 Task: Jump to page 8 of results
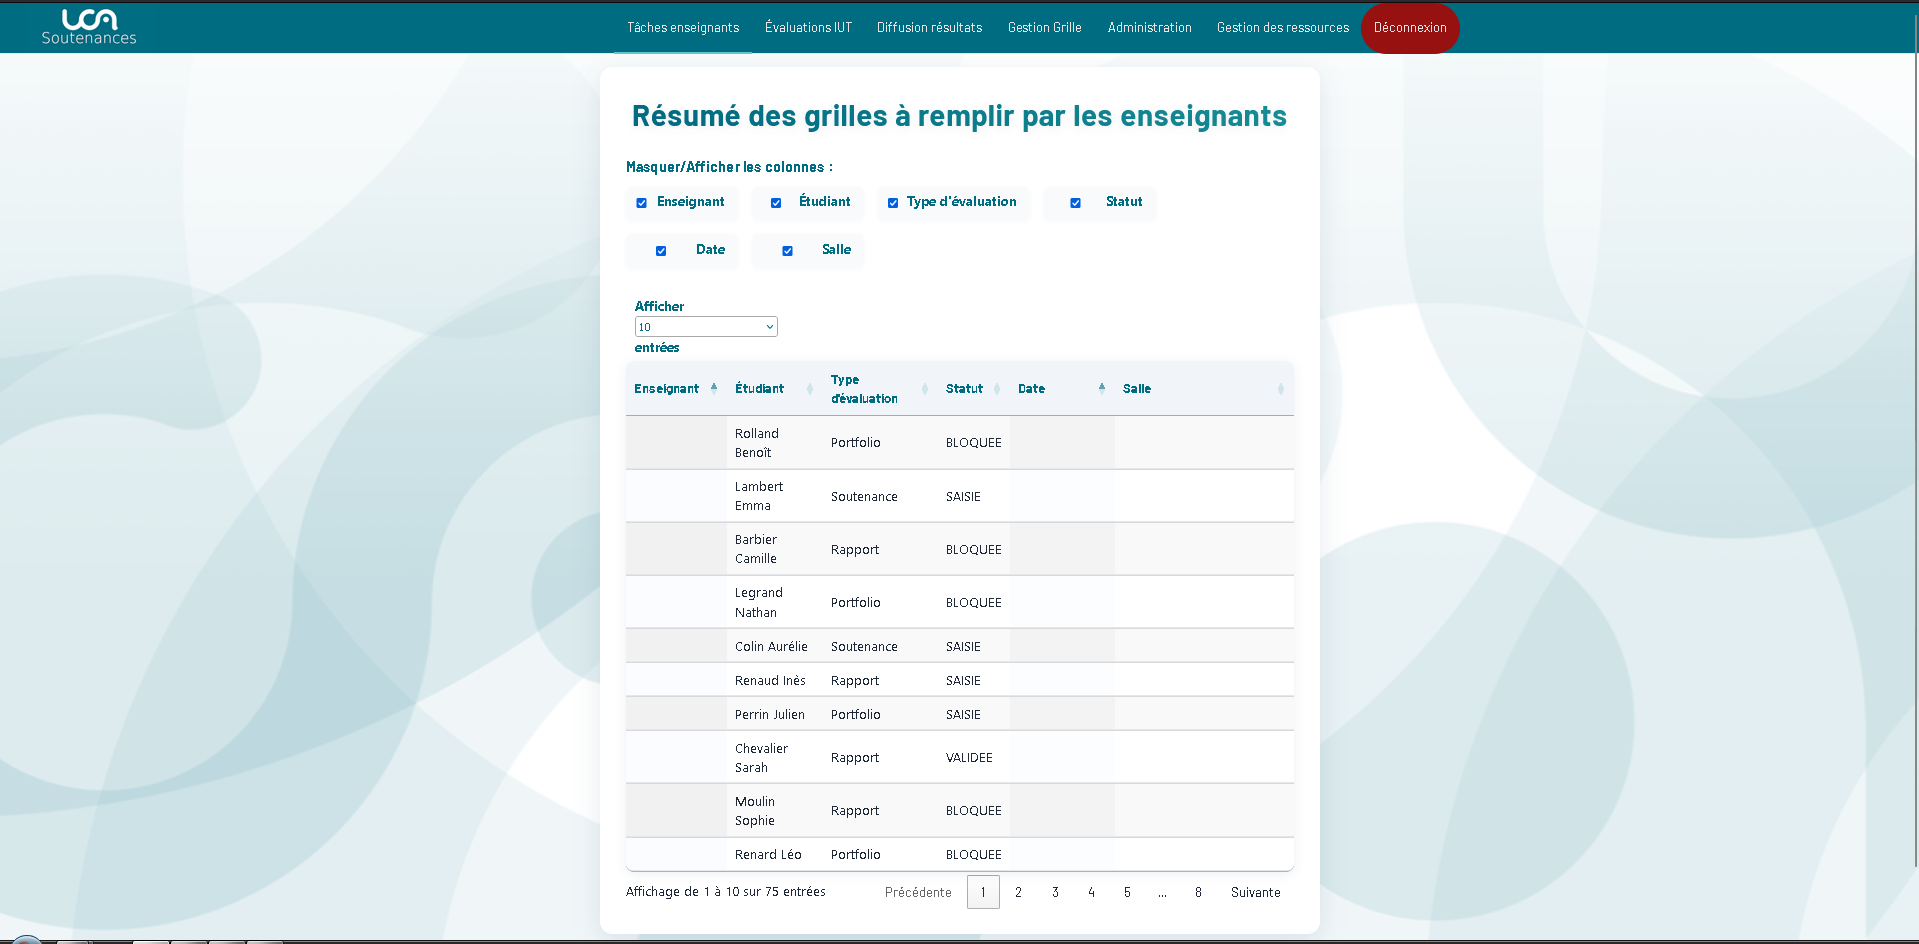click(1197, 892)
